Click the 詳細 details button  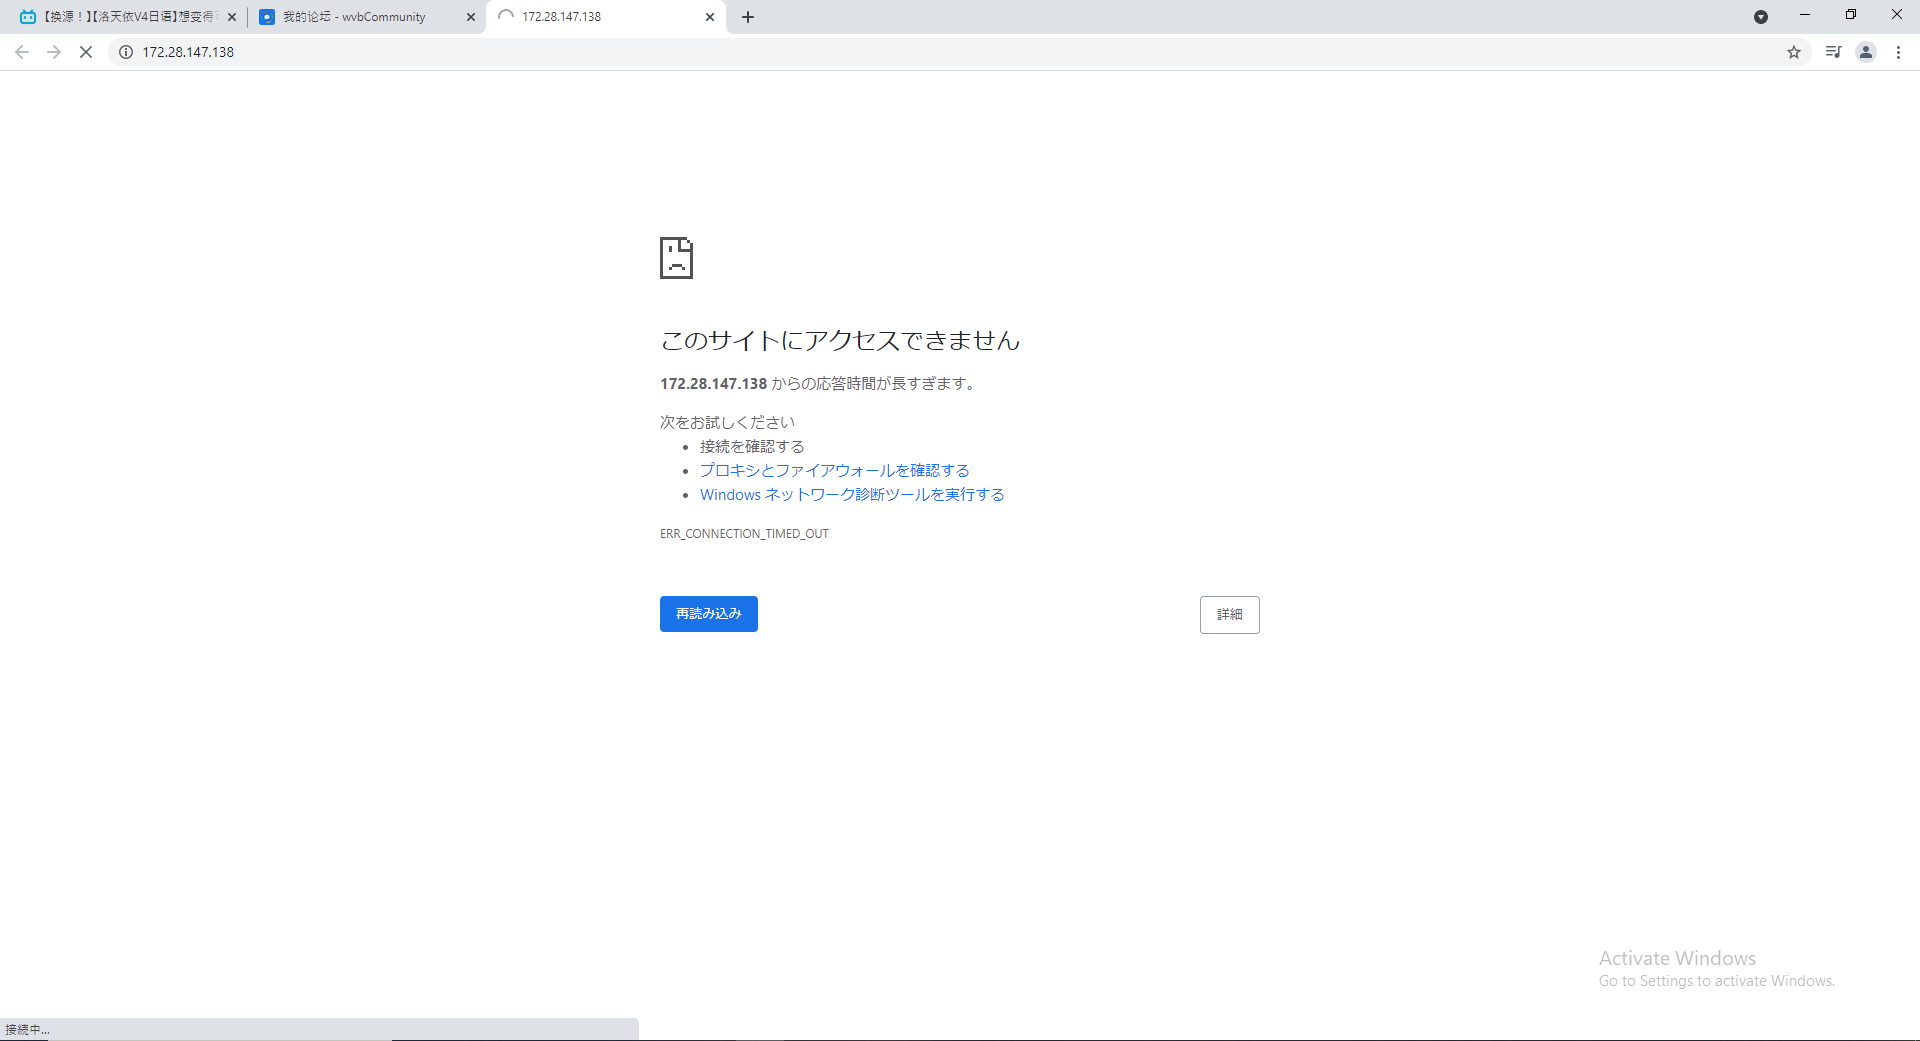1229,615
